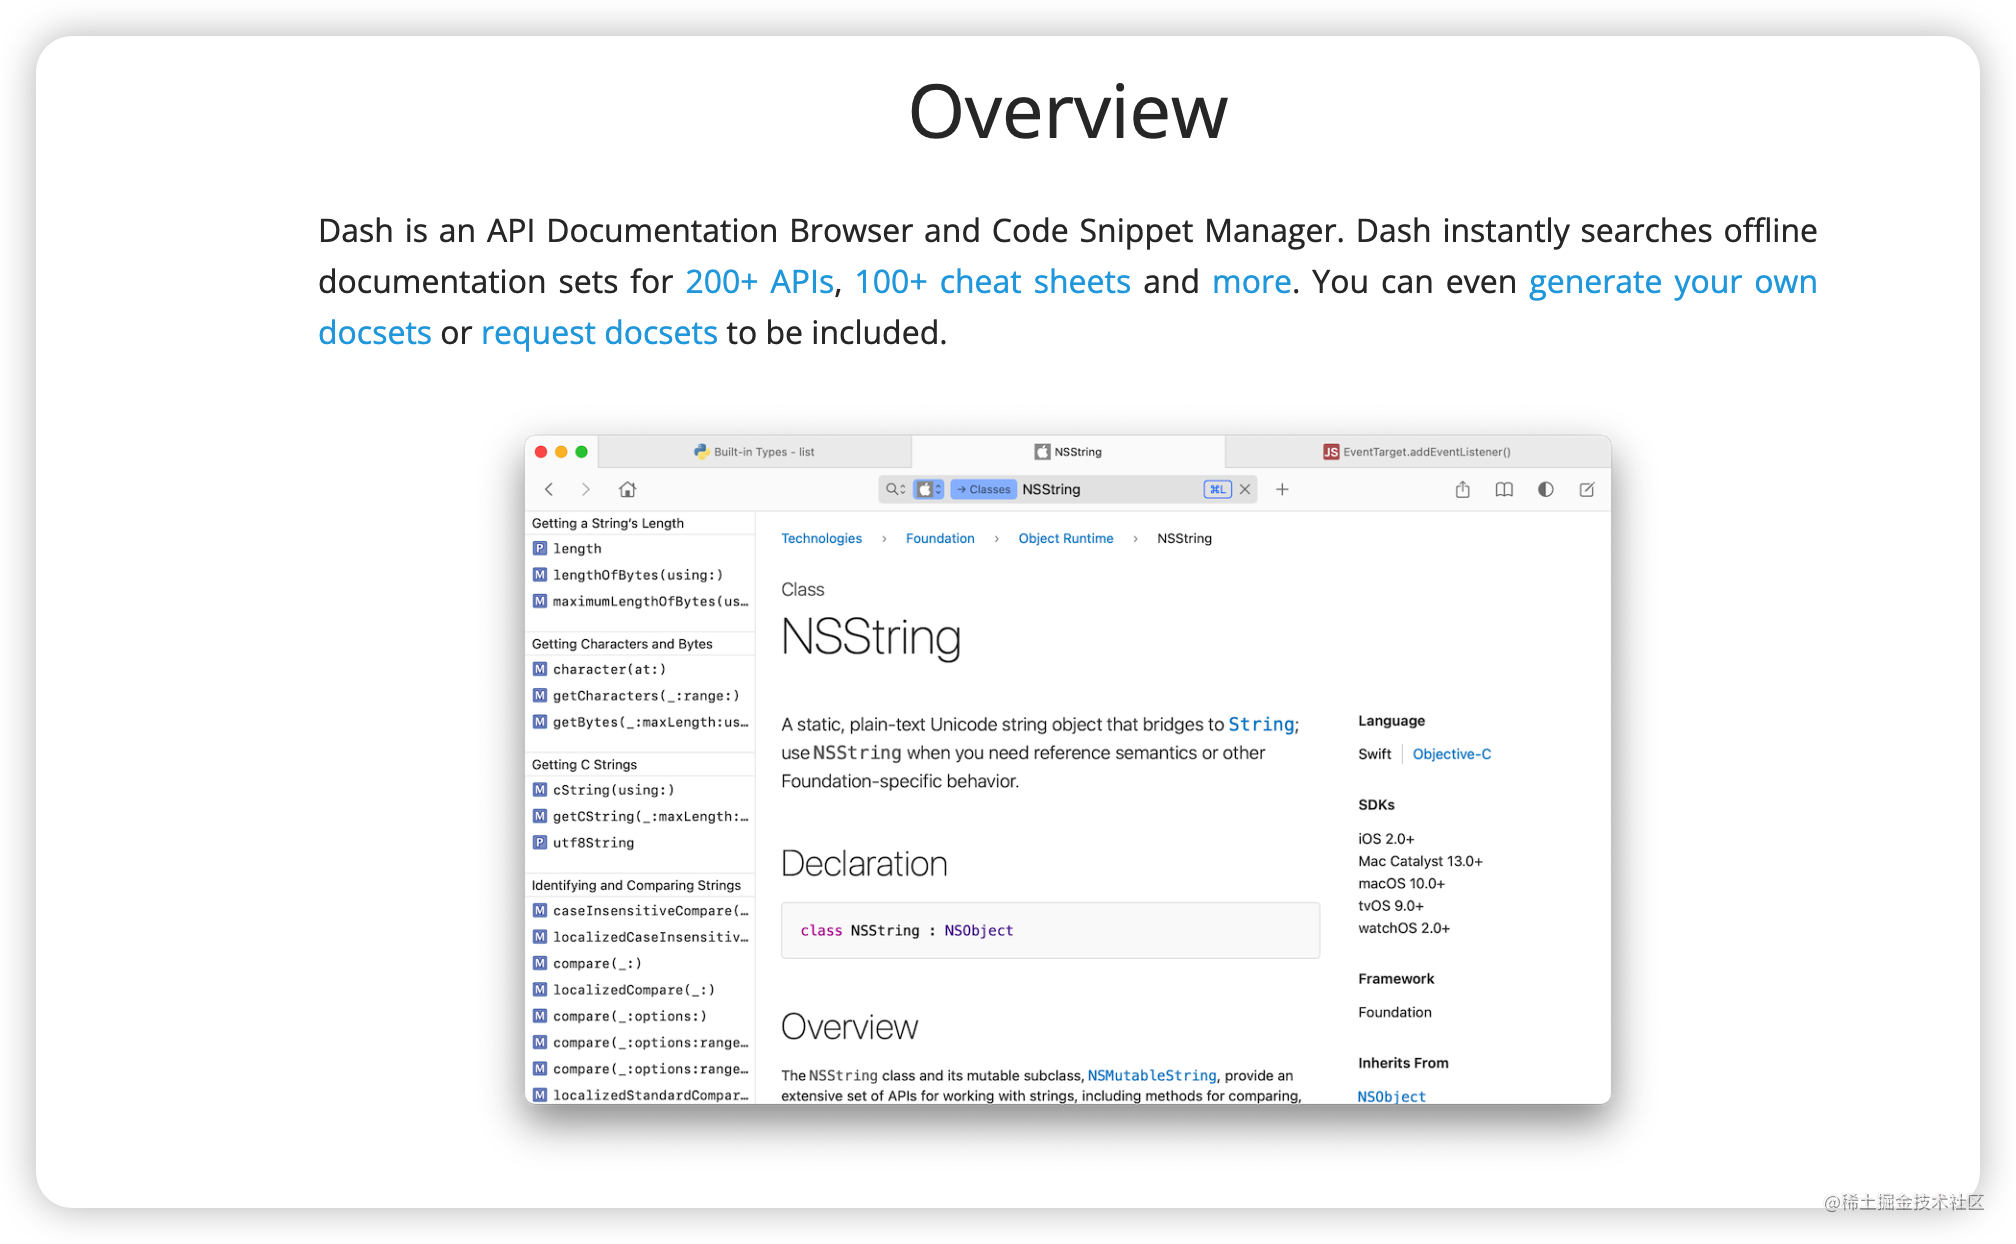Viewport: 2016px width, 1244px height.
Task: Select utf8String property
Action: [x=640, y=843]
